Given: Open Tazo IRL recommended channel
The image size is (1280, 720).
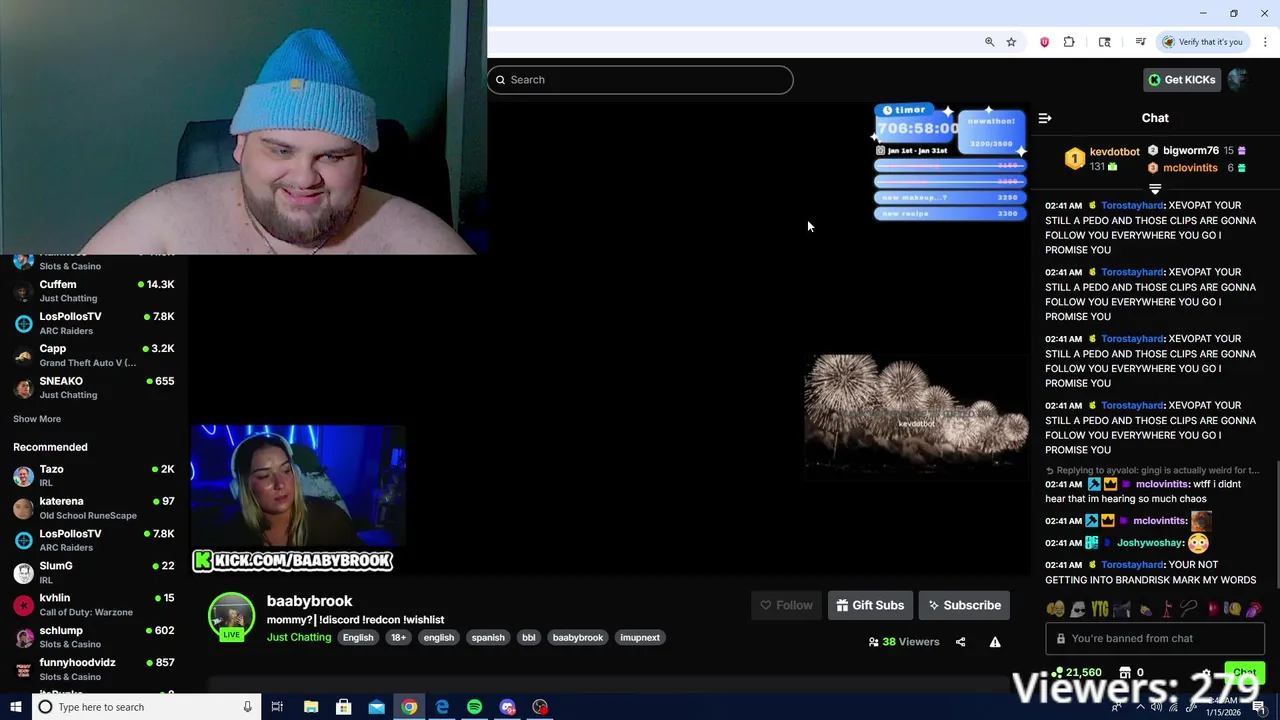Looking at the screenshot, I should click(x=95, y=475).
